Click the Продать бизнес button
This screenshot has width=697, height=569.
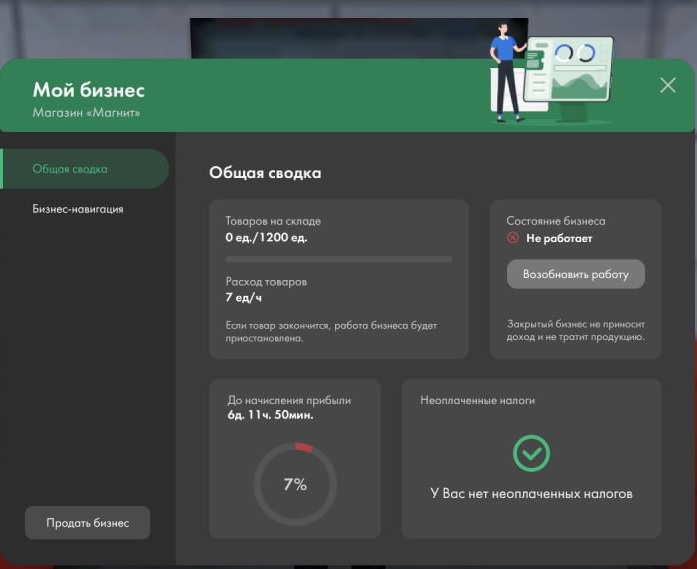pos(87,523)
